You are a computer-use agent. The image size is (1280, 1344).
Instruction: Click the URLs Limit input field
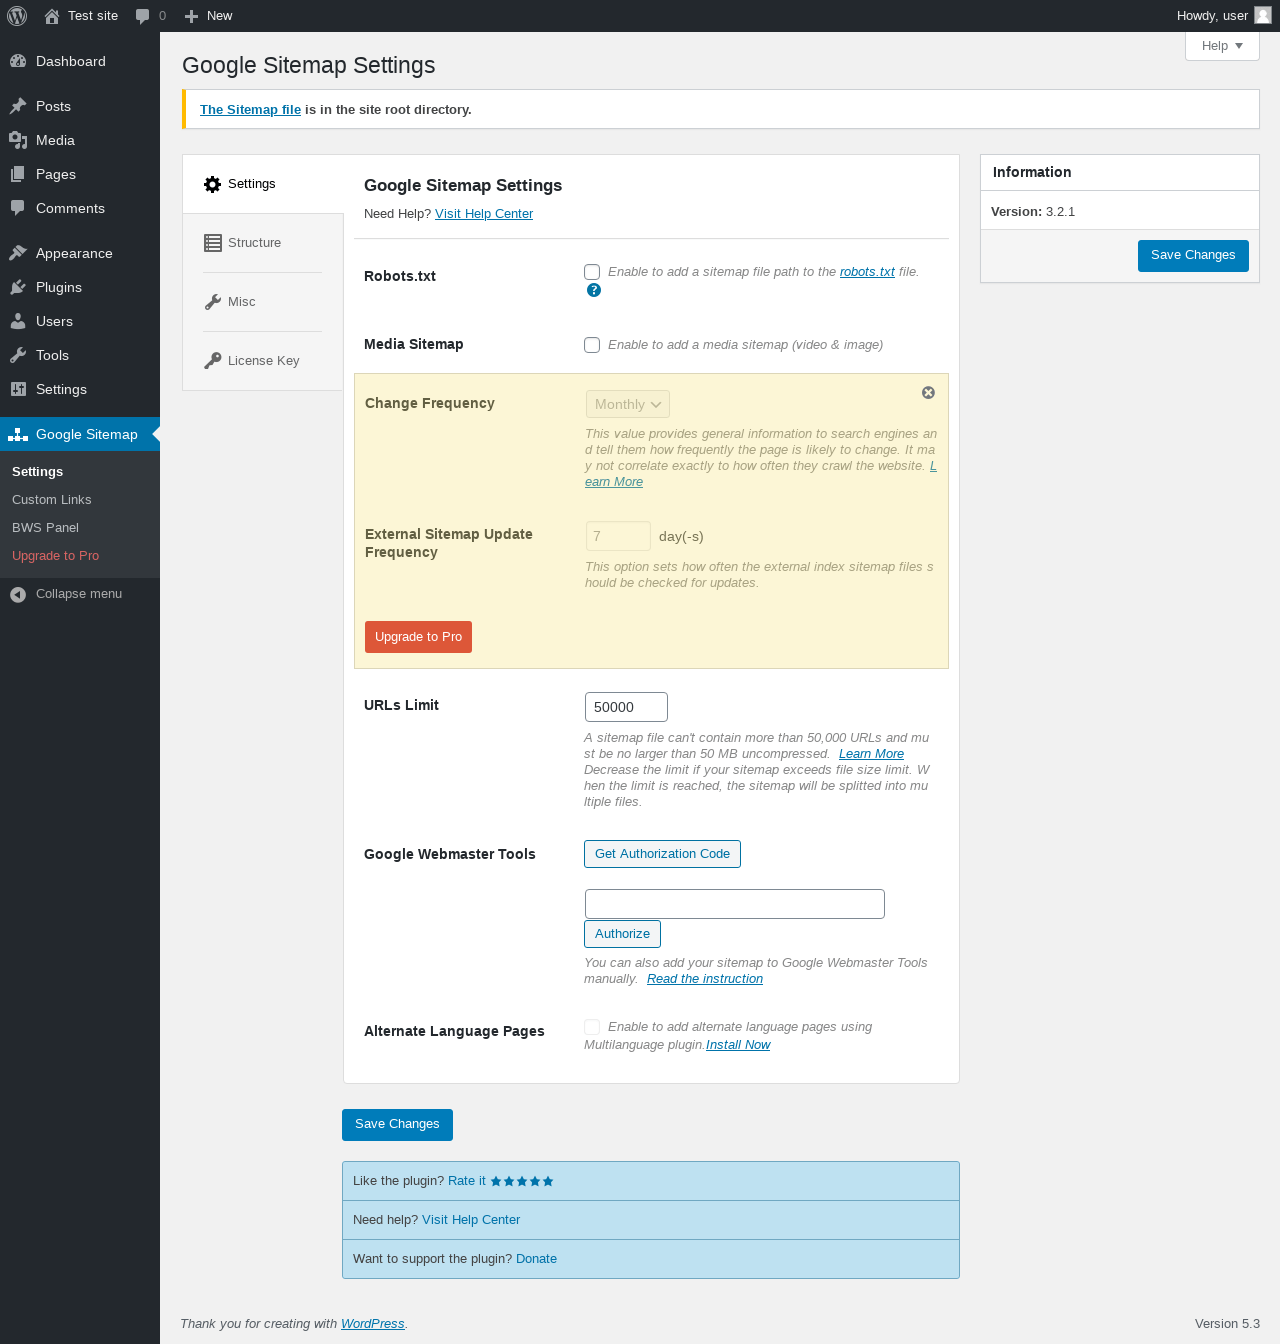[626, 707]
